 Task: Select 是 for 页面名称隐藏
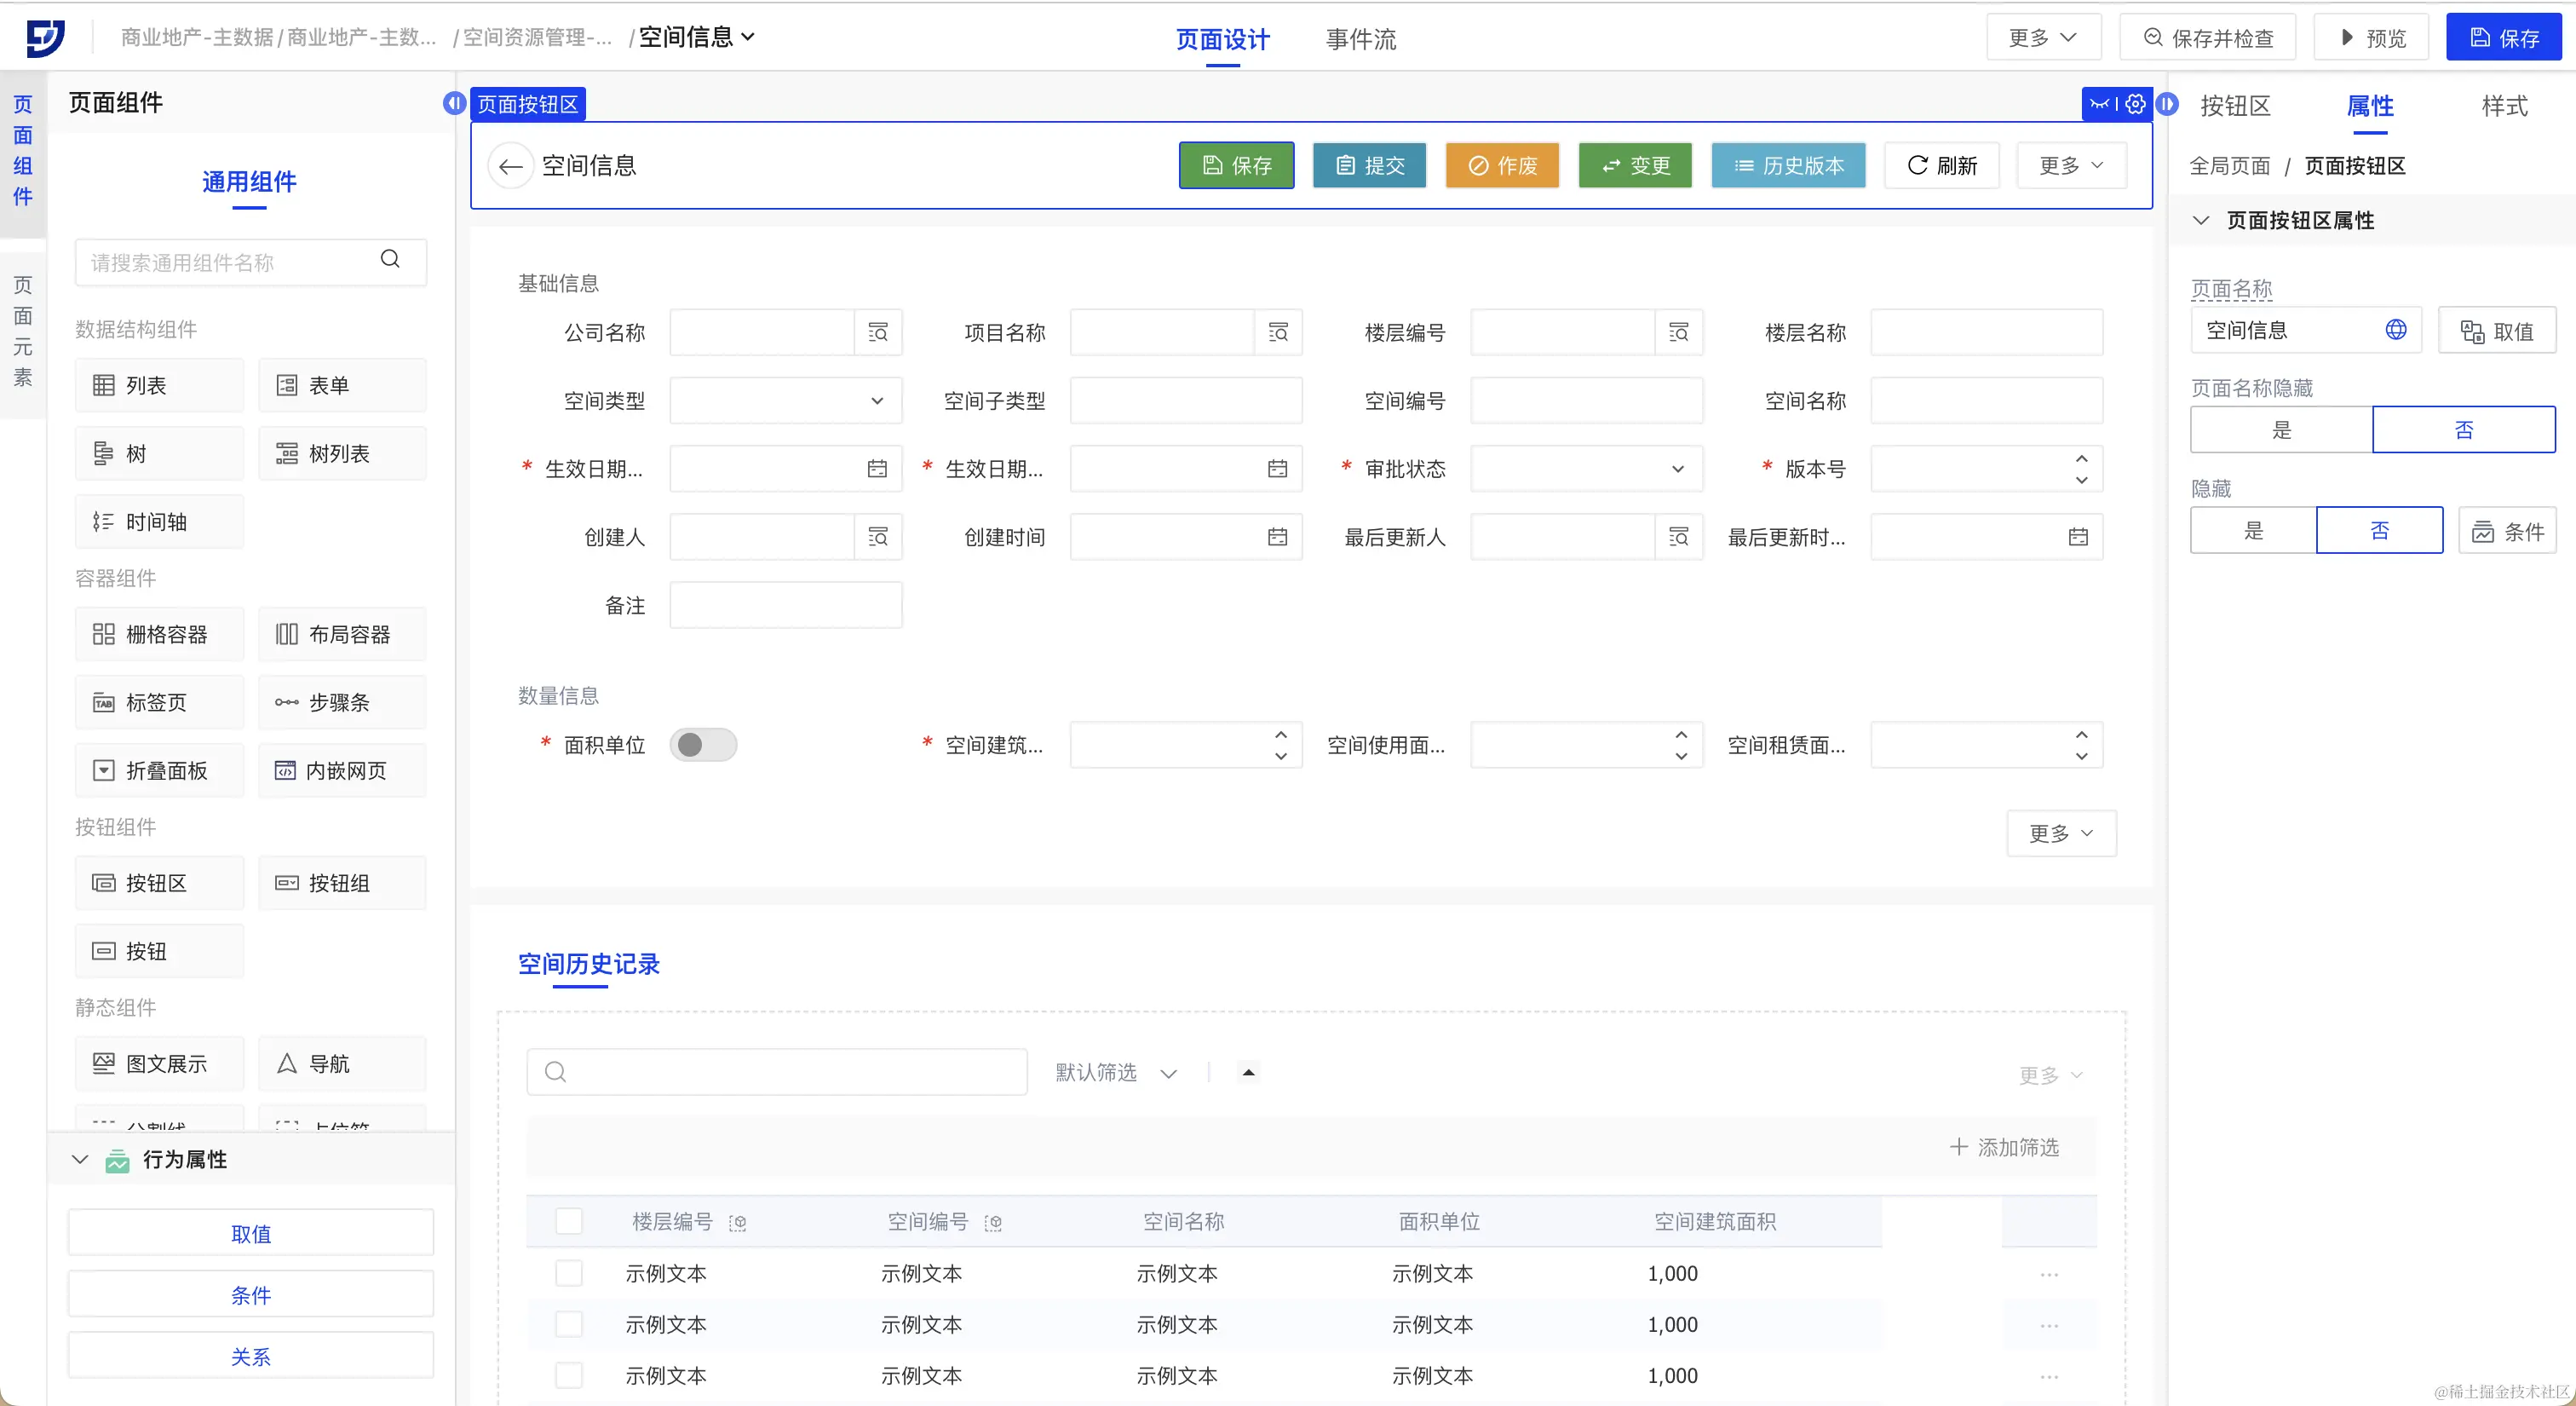point(2281,430)
